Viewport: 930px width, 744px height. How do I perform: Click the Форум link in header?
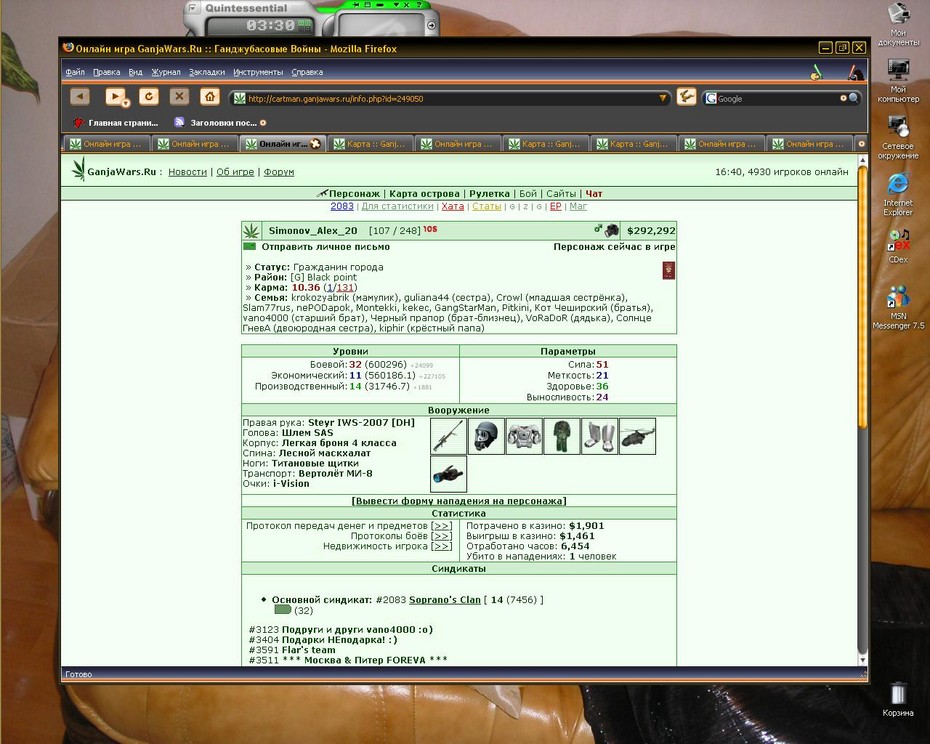[279, 172]
